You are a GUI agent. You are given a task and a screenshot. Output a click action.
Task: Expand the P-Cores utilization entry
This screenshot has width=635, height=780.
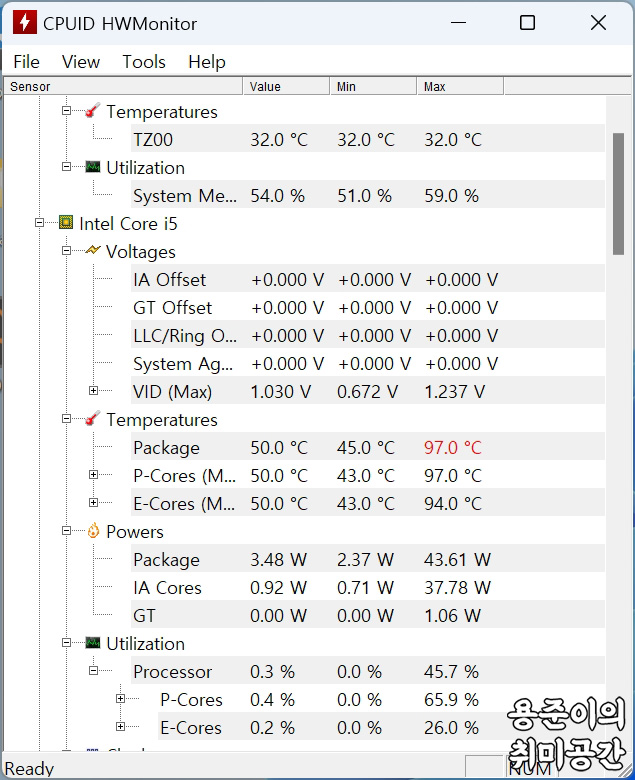click(120, 699)
